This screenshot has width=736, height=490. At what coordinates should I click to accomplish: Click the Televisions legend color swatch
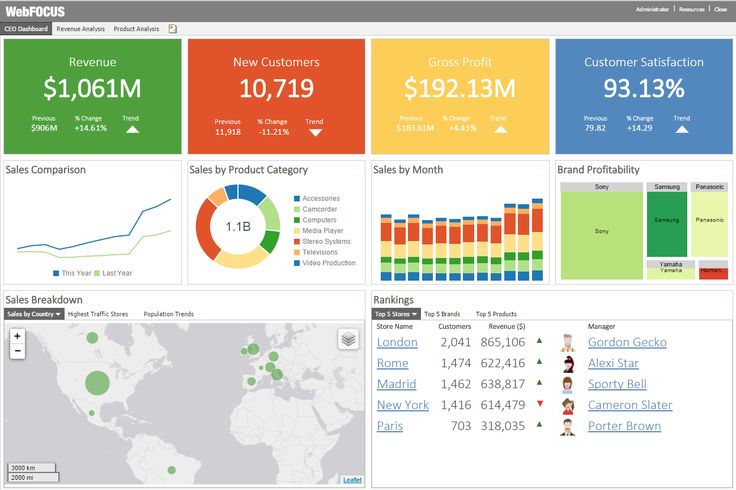click(x=297, y=252)
